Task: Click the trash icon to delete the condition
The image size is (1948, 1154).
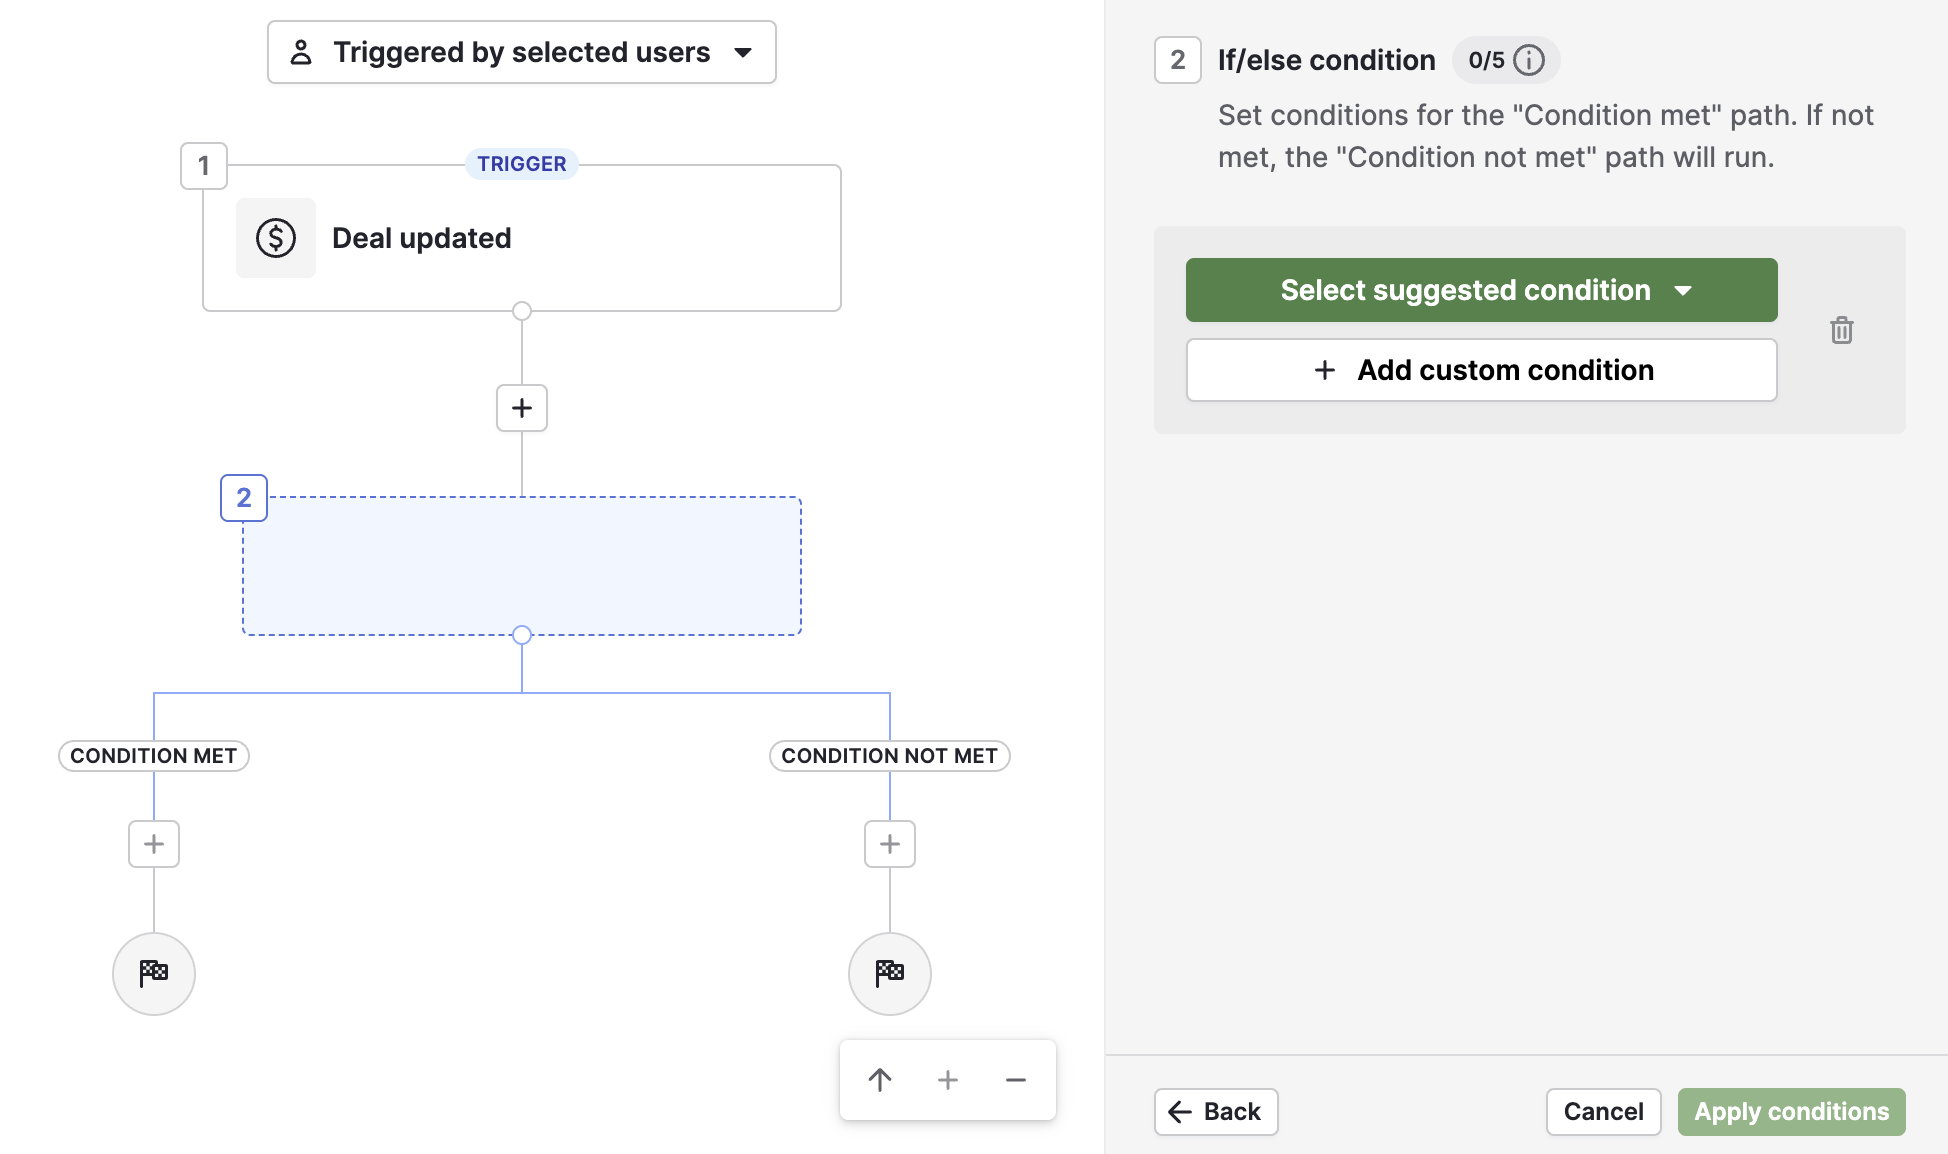Action: tap(1841, 330)
